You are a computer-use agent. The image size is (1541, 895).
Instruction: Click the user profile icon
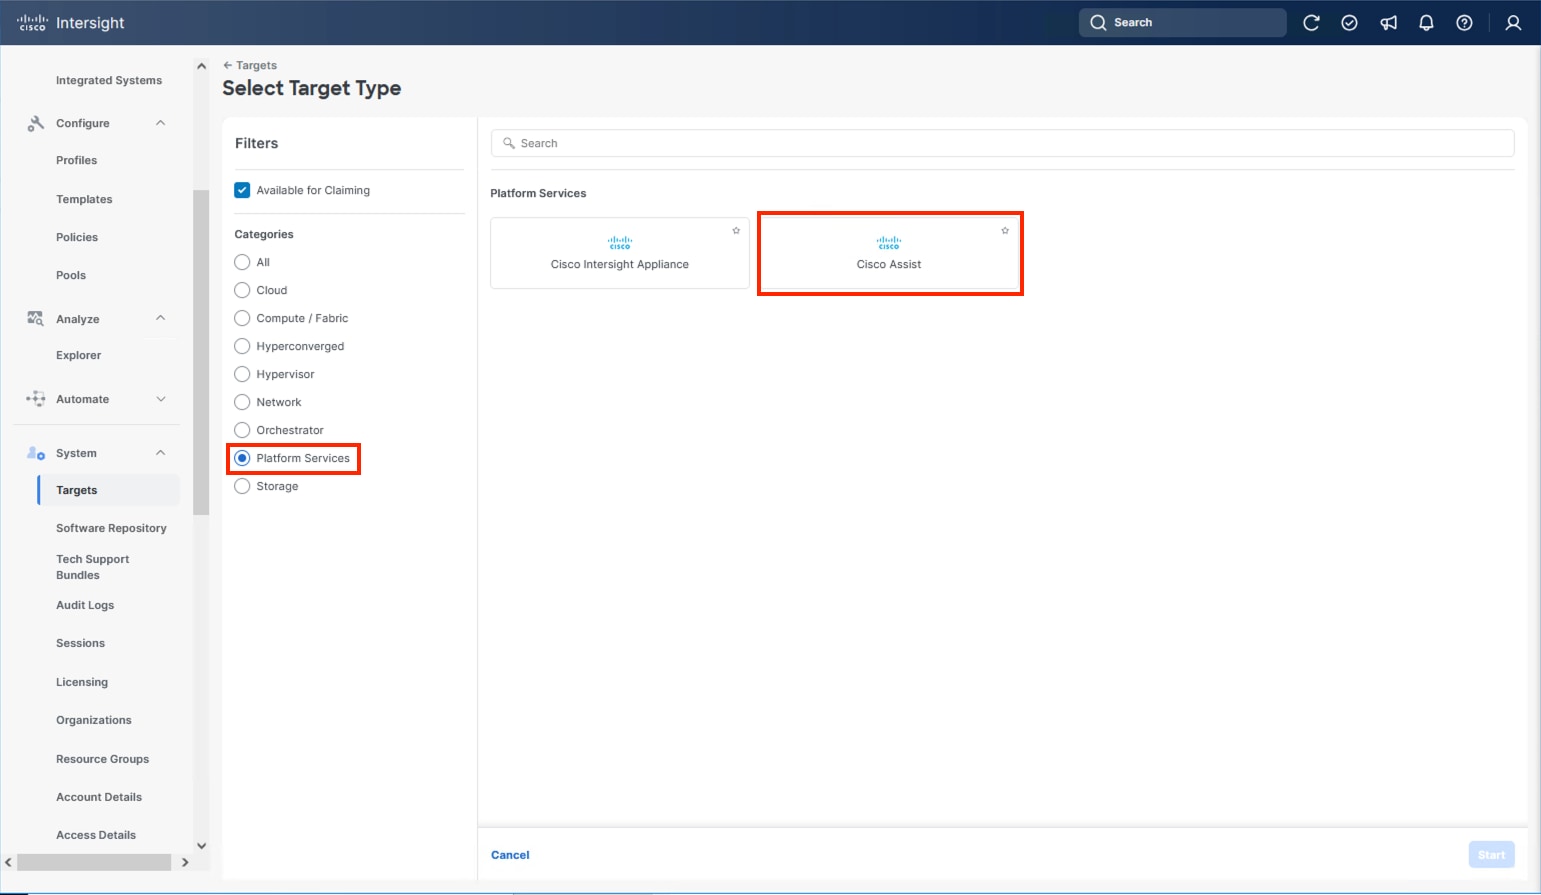coord(1513,22)
